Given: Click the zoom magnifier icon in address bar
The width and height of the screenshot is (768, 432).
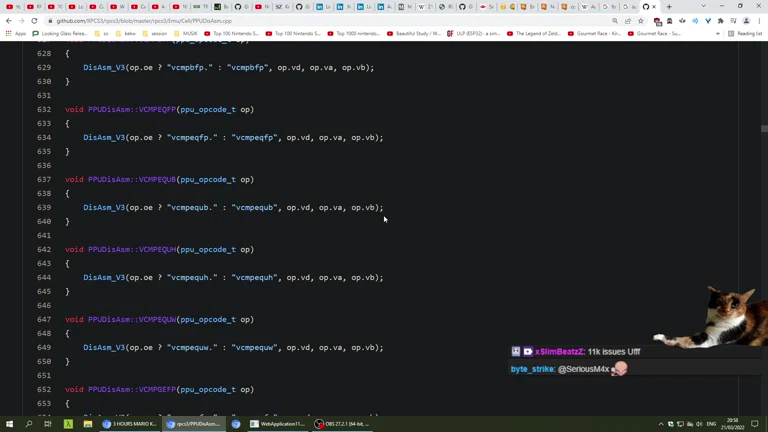Looking at the screenshot, I should pyautogui.click(x=615, y=20).
